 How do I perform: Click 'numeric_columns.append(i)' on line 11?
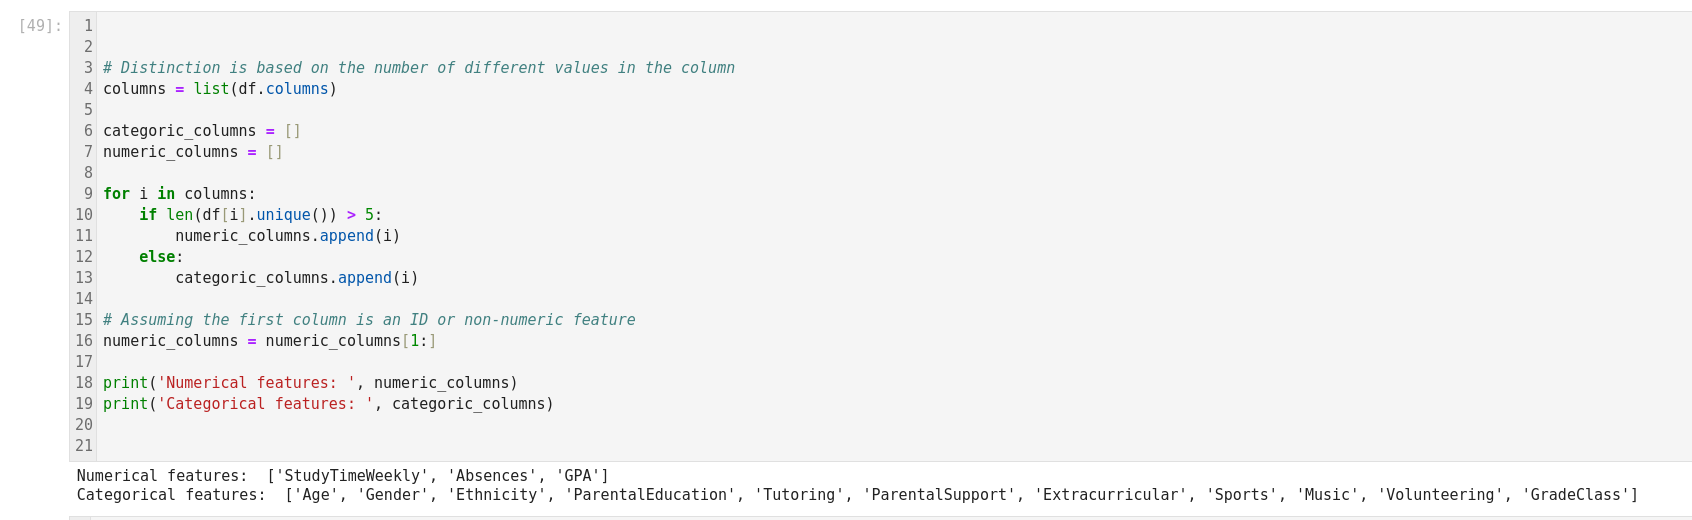coord(287,236)
